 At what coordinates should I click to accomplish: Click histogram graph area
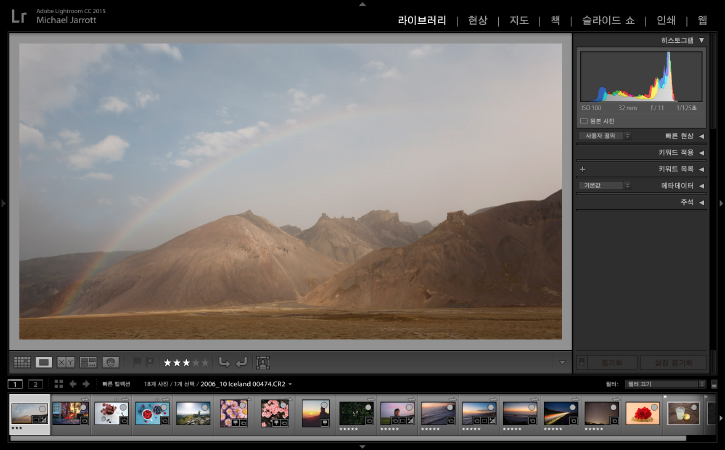[641, 76]
